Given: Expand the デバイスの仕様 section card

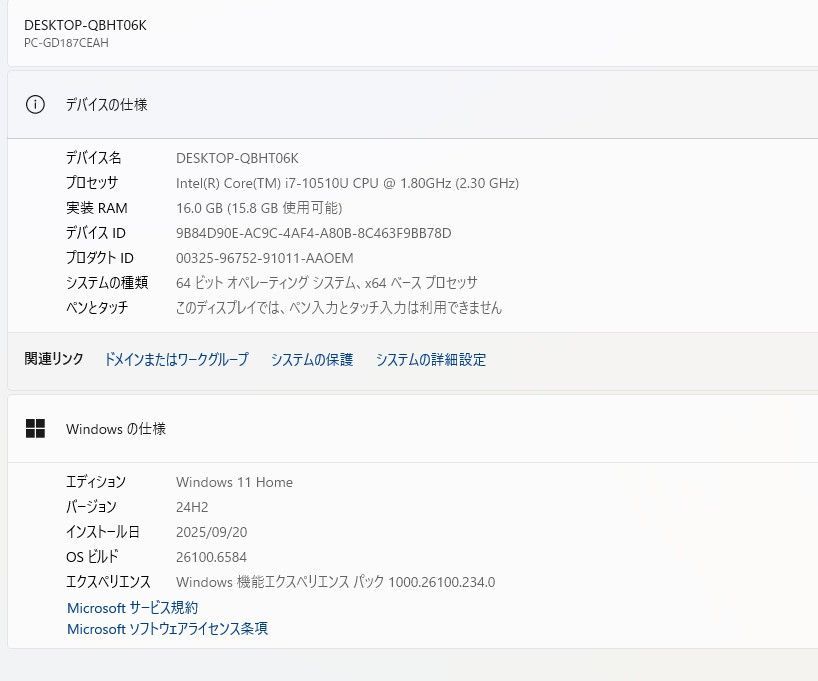Looking at the screenshot, I should click(x=400, y=104).
